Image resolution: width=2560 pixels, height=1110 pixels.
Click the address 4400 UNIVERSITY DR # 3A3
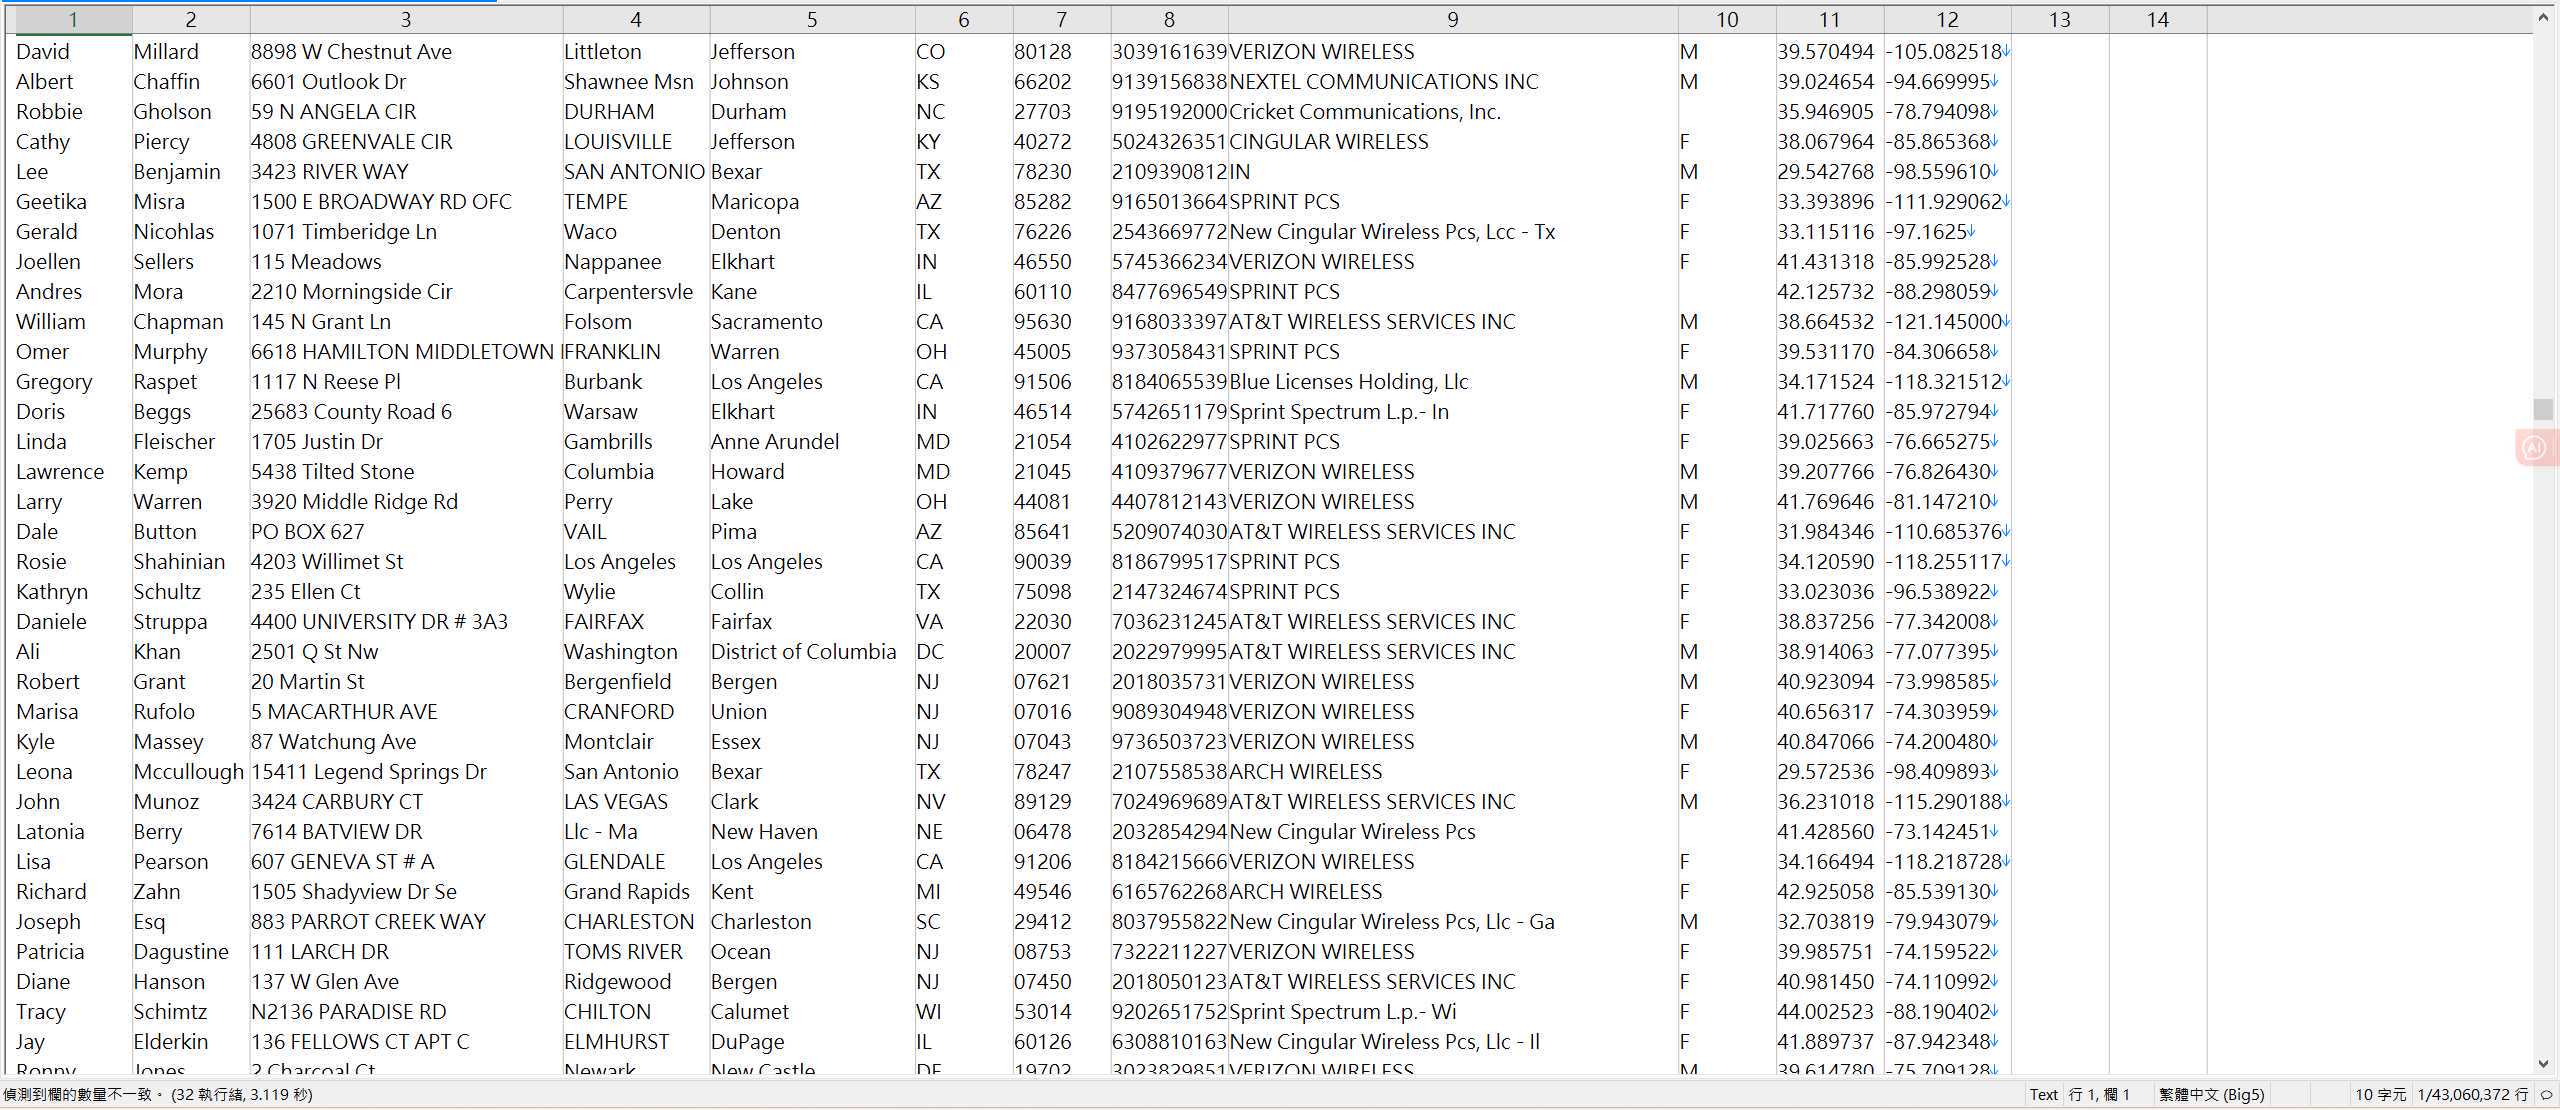pos(379,622)
